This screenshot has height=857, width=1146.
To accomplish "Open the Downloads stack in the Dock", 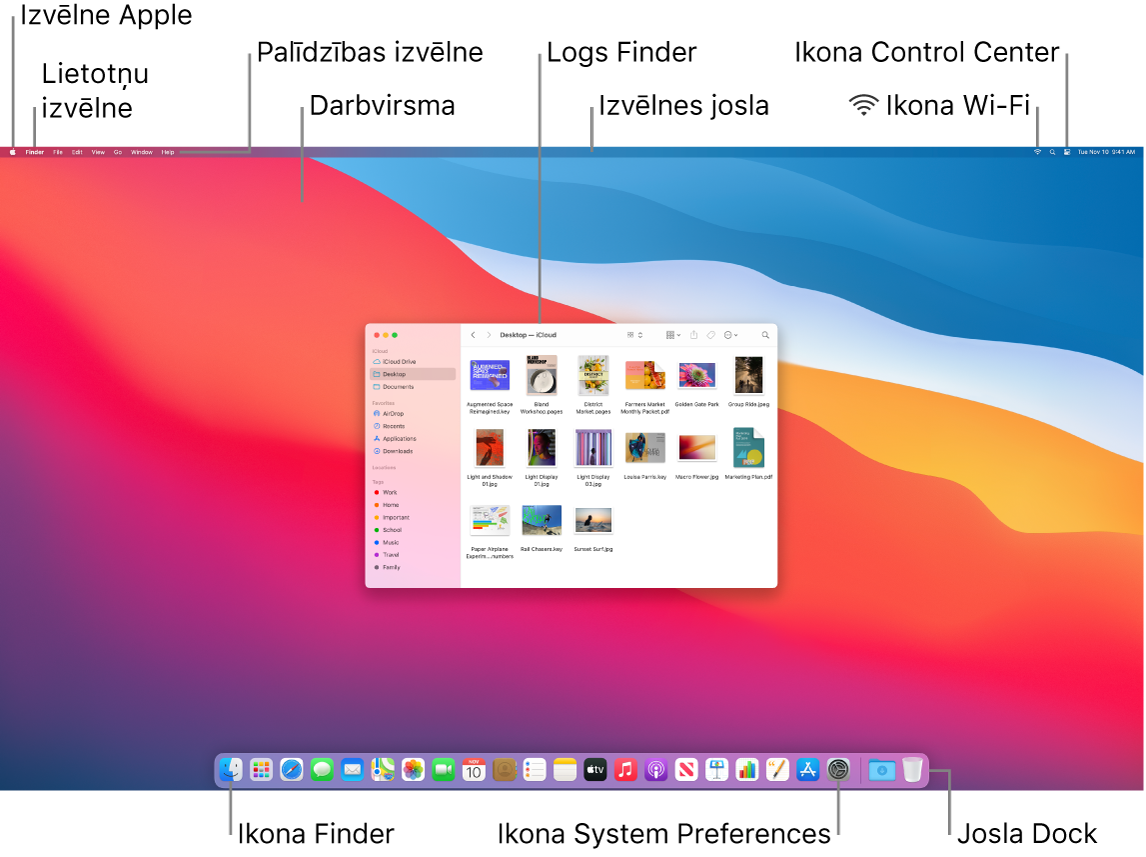I will click(x=882, y=770).
